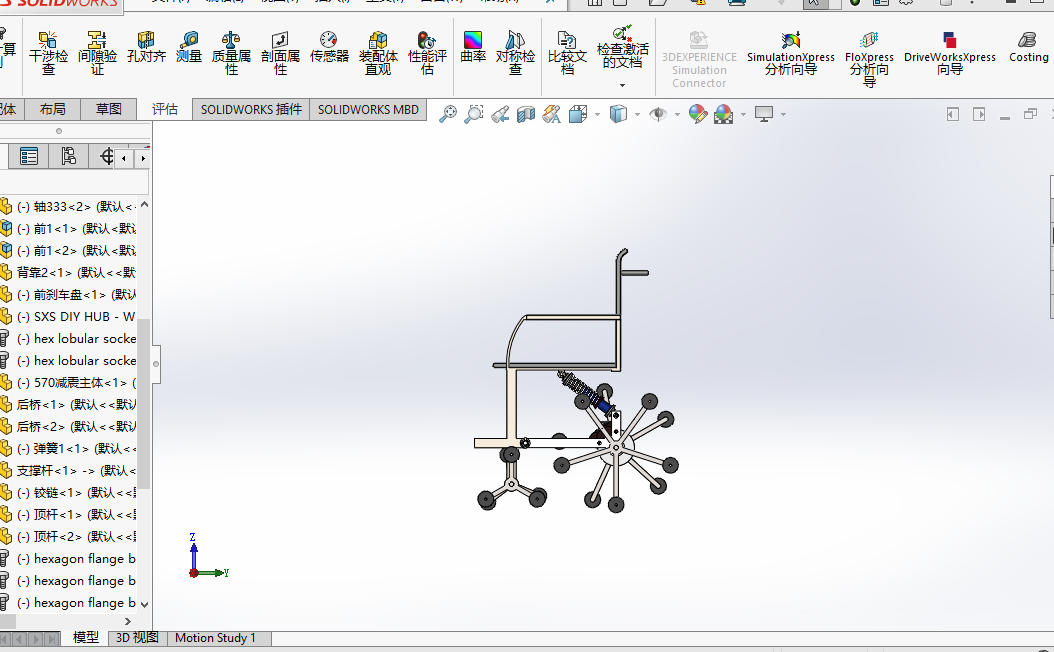Open Display Style dropdown arrow
The width and height of the screenshot is (1054, 652).
[637, 114]
